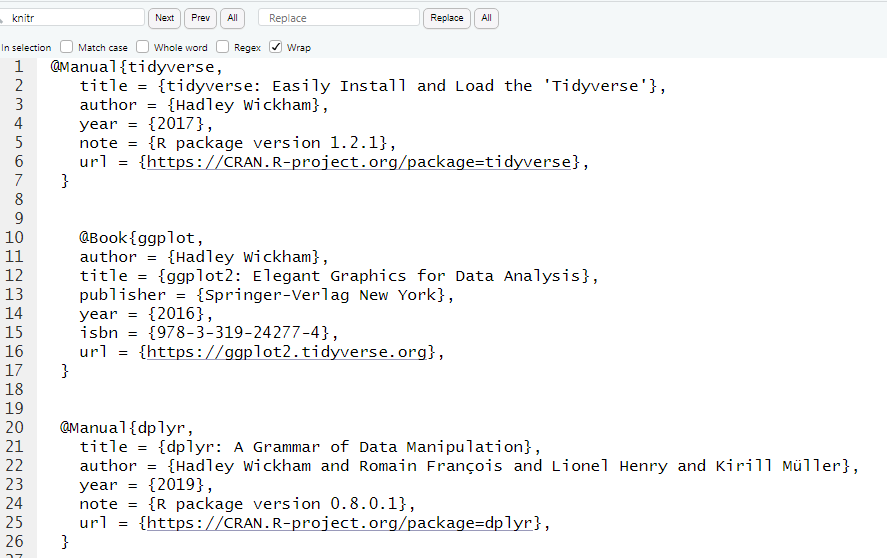The width and height of the screenshot is (887, 558).
Task: Click the closing brace on line 17
Action: click(x=64, y=371)
